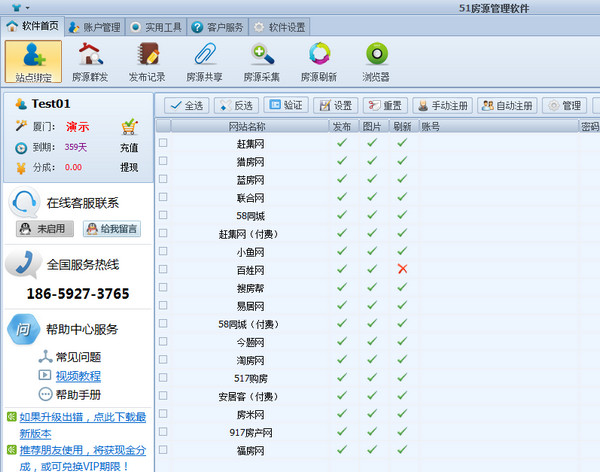The height and width of the screenshot is (472, 600).
Task: Click 提现 withdraw link
Action: pos(129,167)
